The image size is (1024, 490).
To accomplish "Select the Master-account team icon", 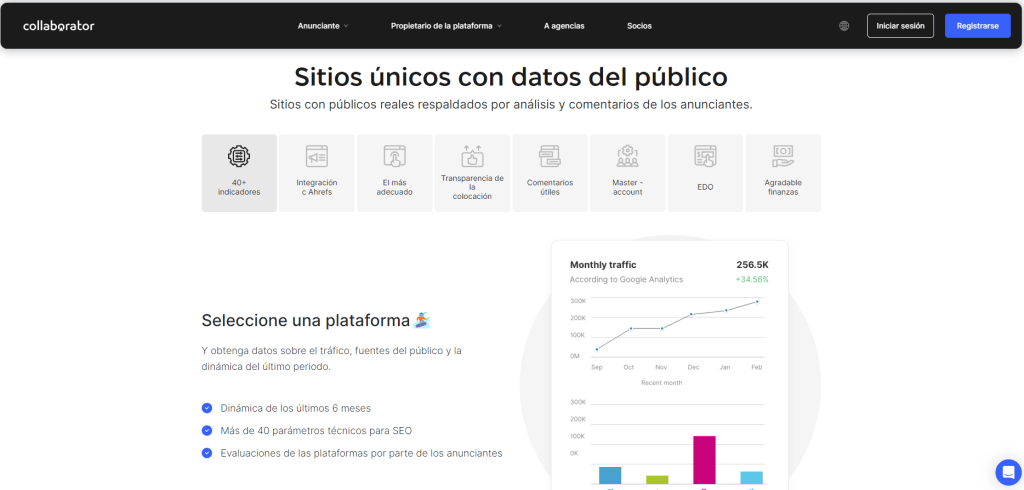I will point(628,155).
